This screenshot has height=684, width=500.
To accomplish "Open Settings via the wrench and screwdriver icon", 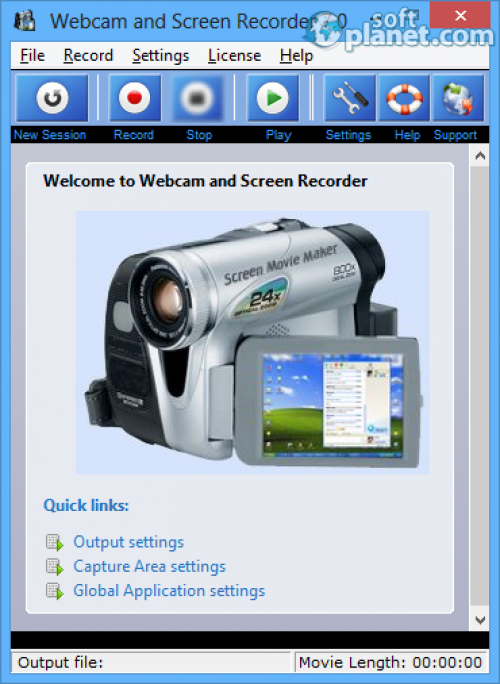I will coord(349,98).
